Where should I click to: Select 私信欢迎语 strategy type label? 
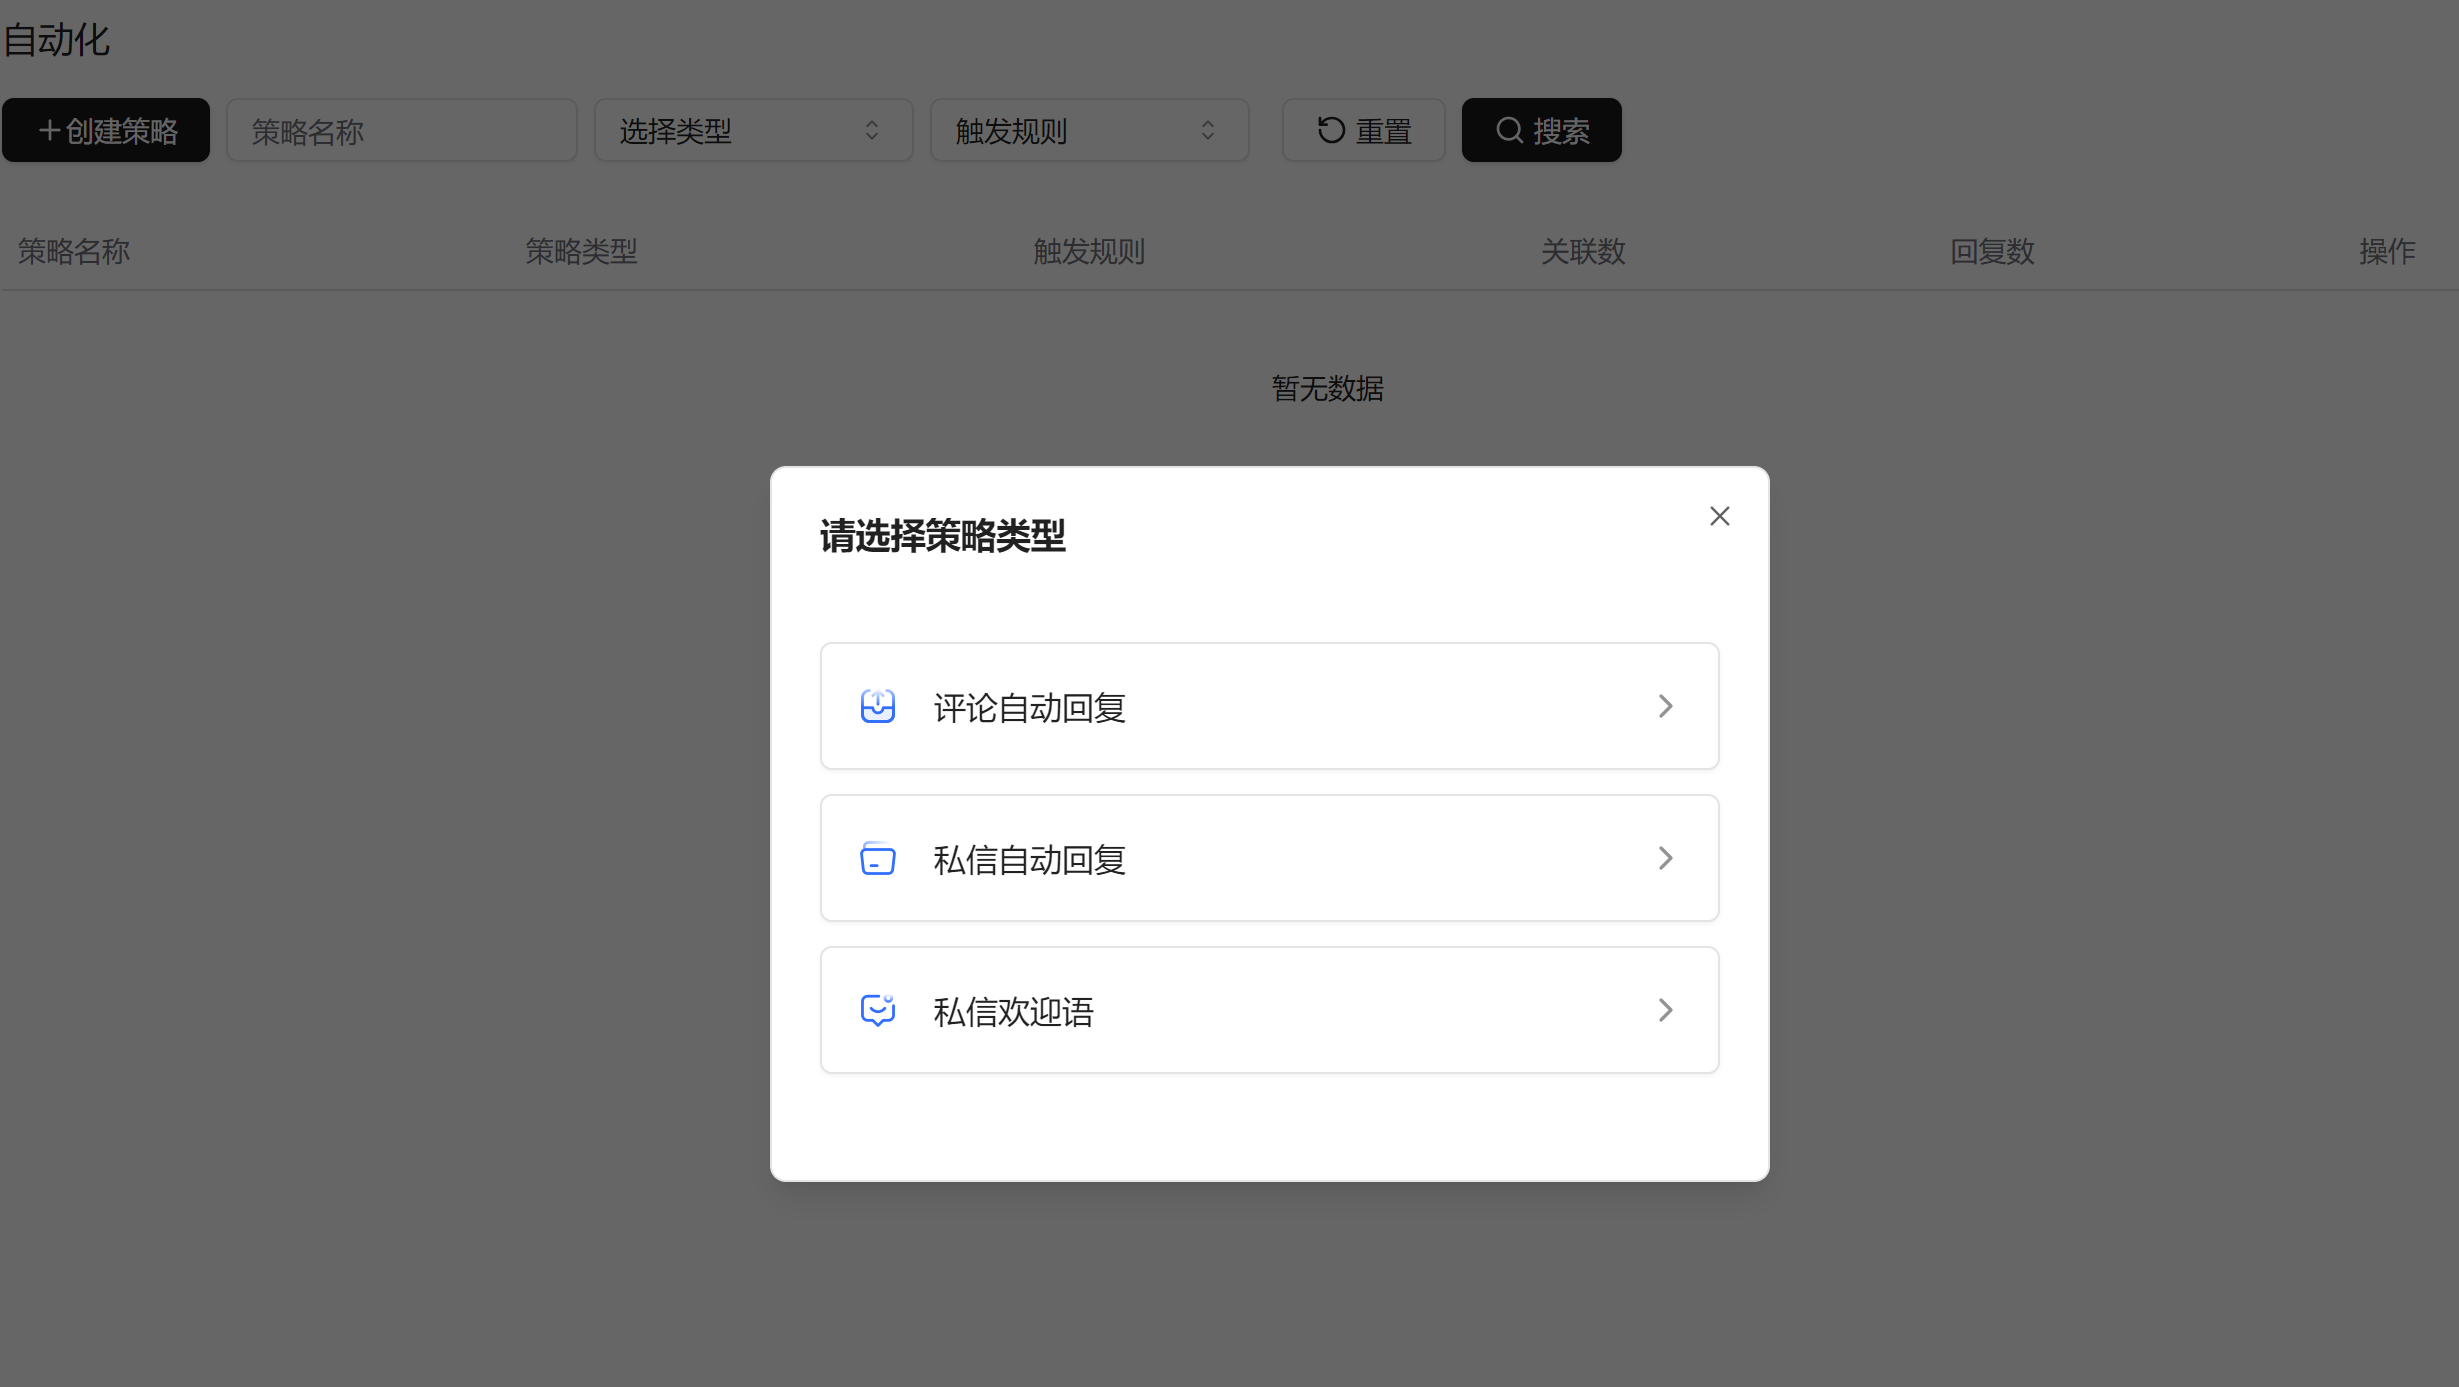tap(1014, 1012)
